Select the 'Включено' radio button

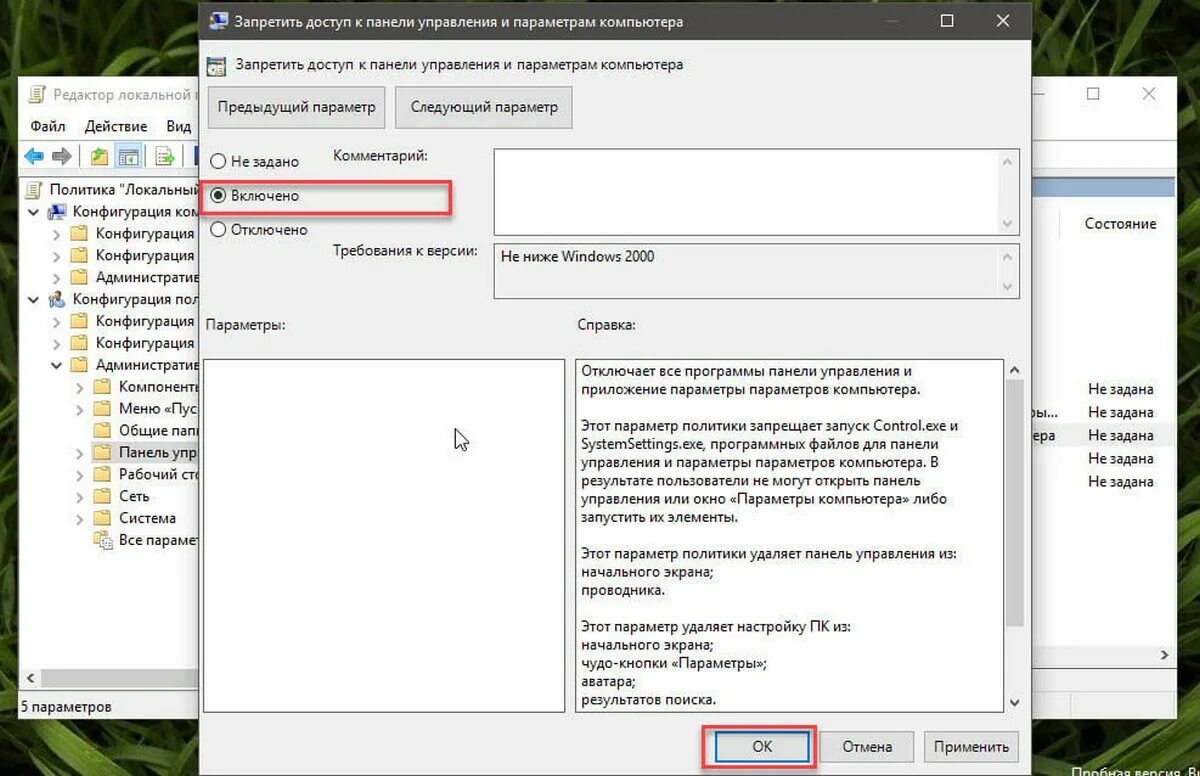(219, 196)
